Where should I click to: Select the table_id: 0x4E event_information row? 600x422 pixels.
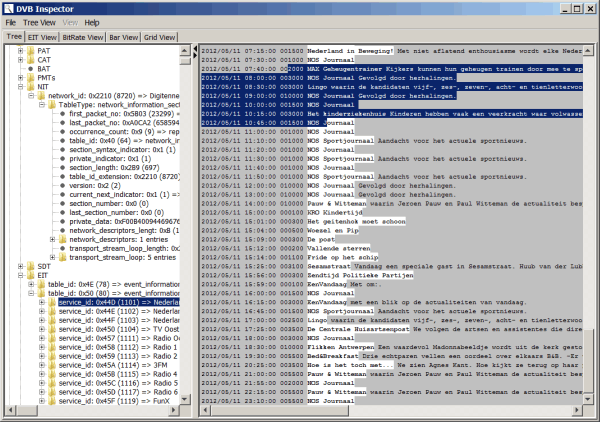(x=110, y=284)
